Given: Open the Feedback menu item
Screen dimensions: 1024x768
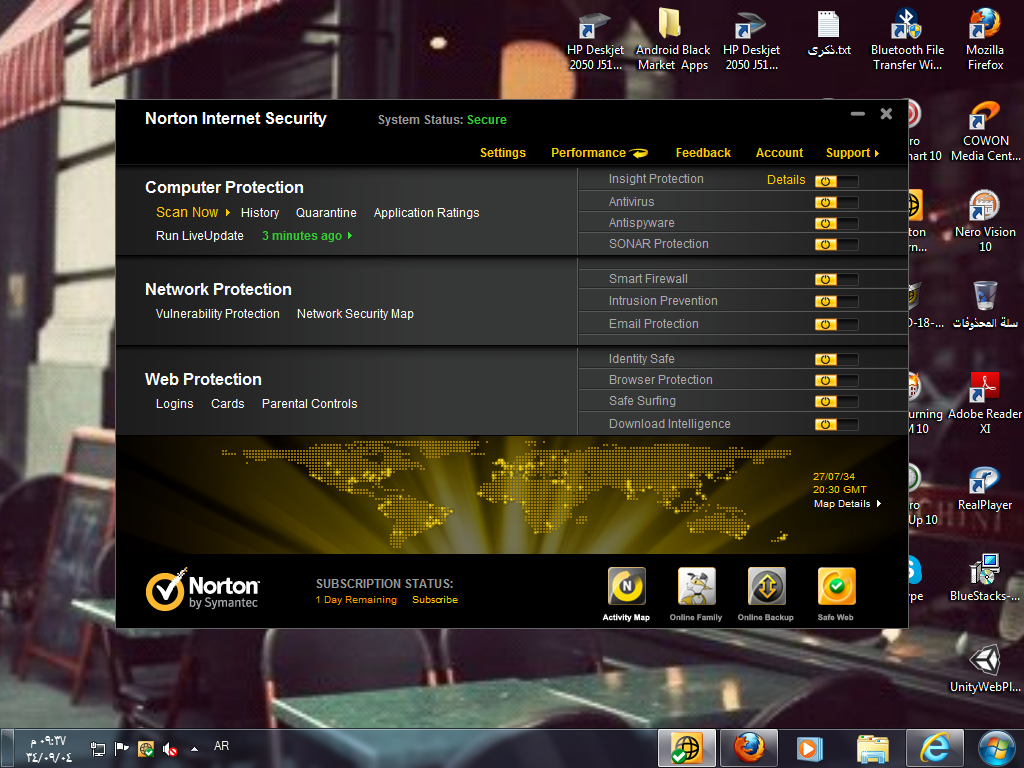Looking at the screenshot, I should tap(703, 153).
